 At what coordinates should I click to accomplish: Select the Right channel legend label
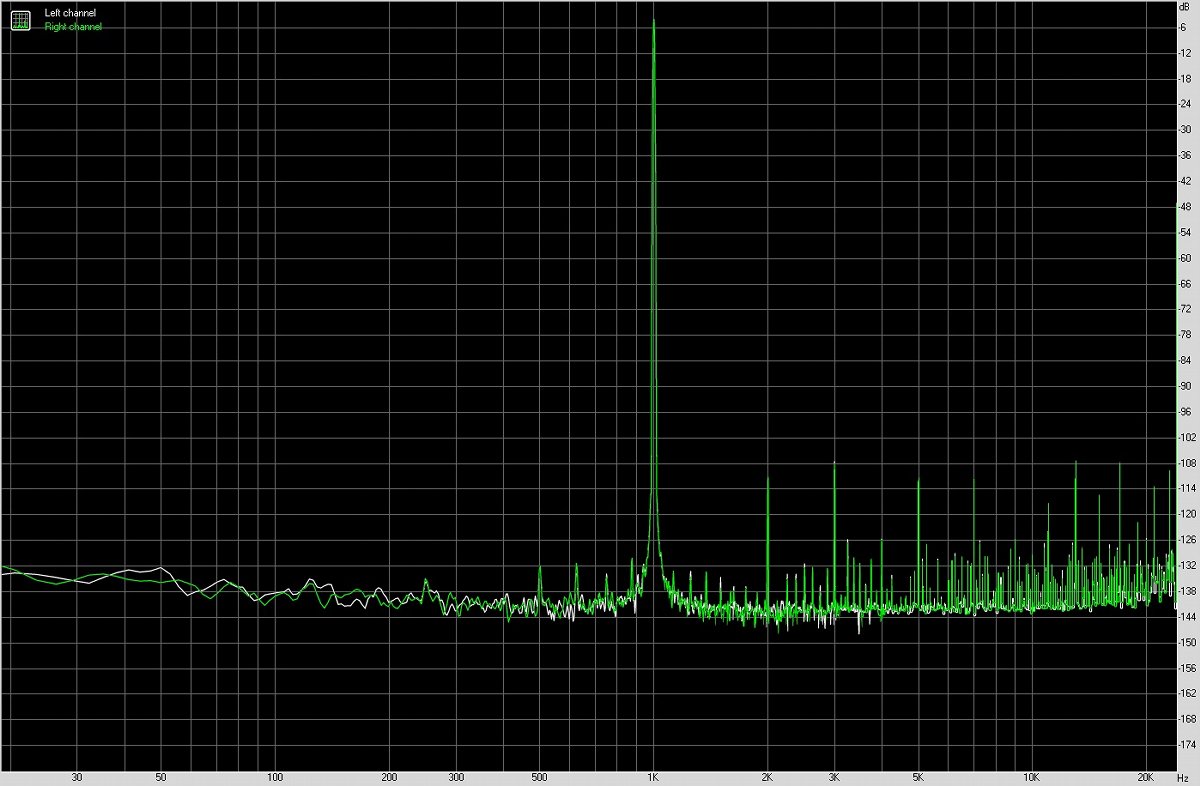point(73,27)
